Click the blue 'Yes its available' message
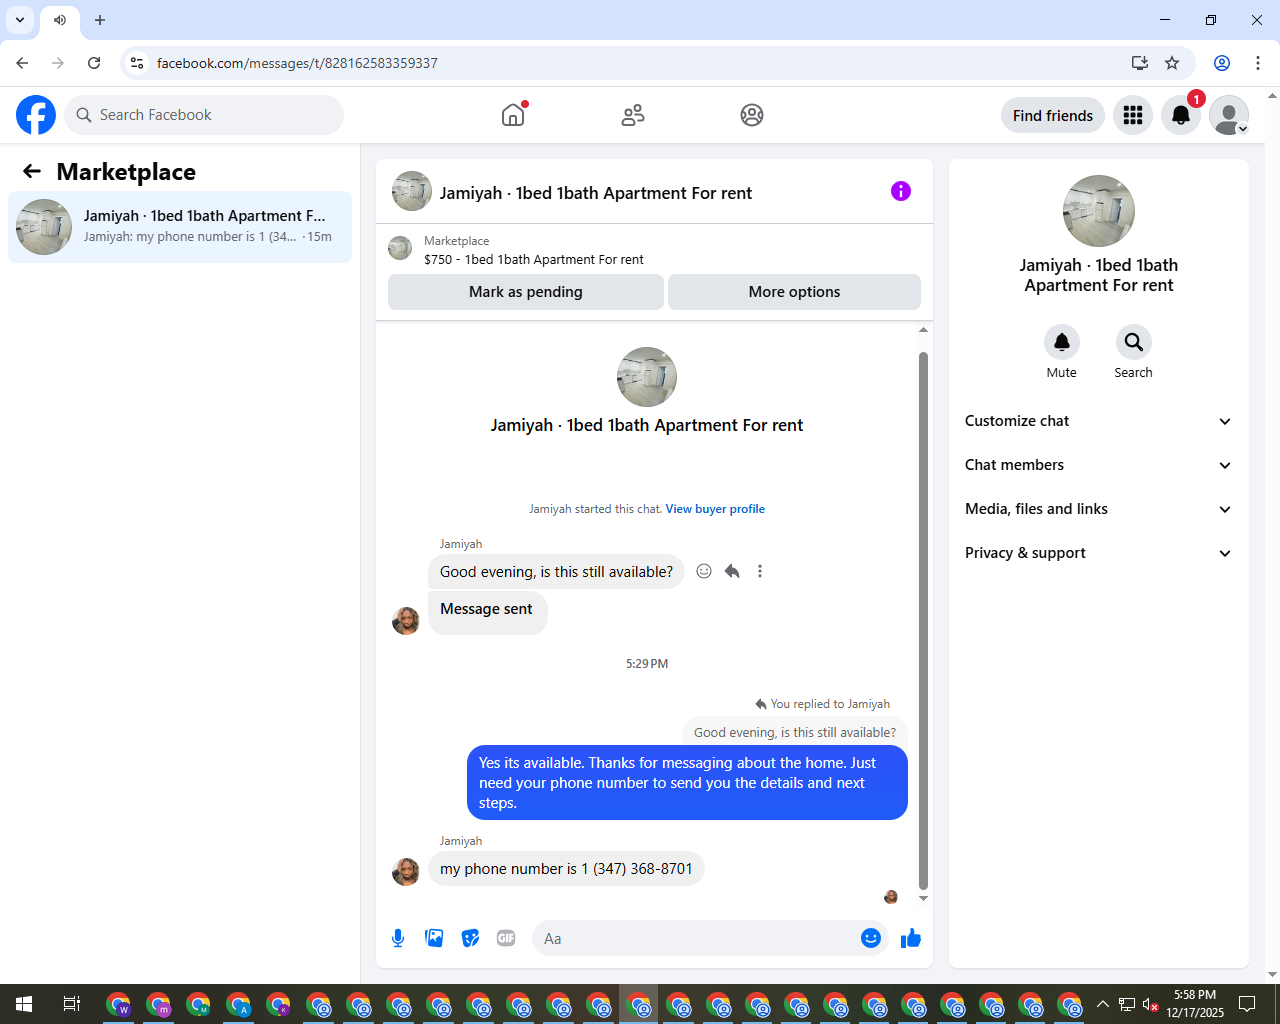 687,783
